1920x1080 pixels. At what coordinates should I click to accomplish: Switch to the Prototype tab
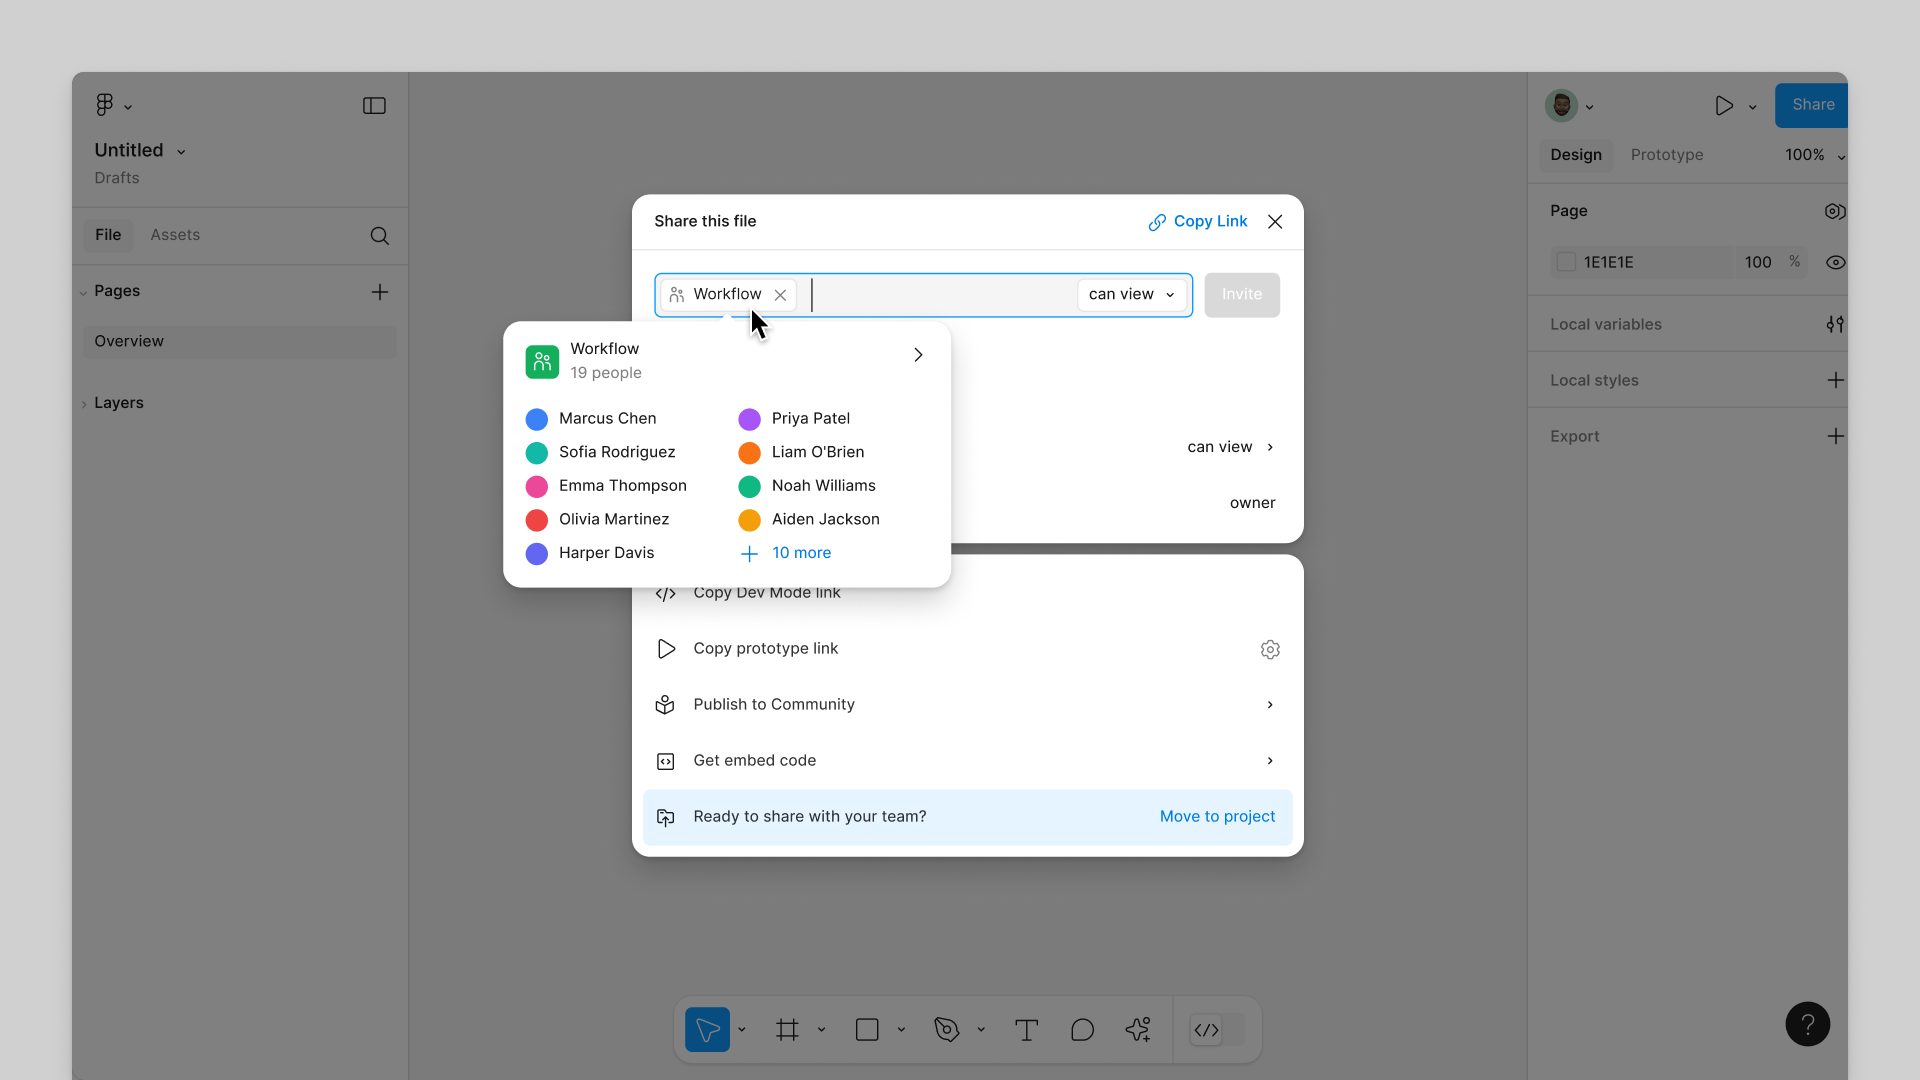click(1667, 155)
